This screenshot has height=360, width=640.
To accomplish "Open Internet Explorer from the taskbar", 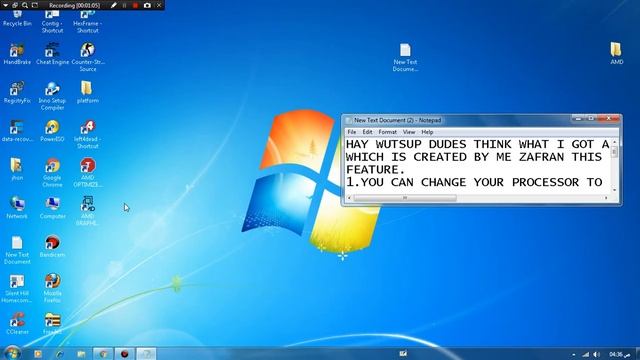I will (60, 354).
